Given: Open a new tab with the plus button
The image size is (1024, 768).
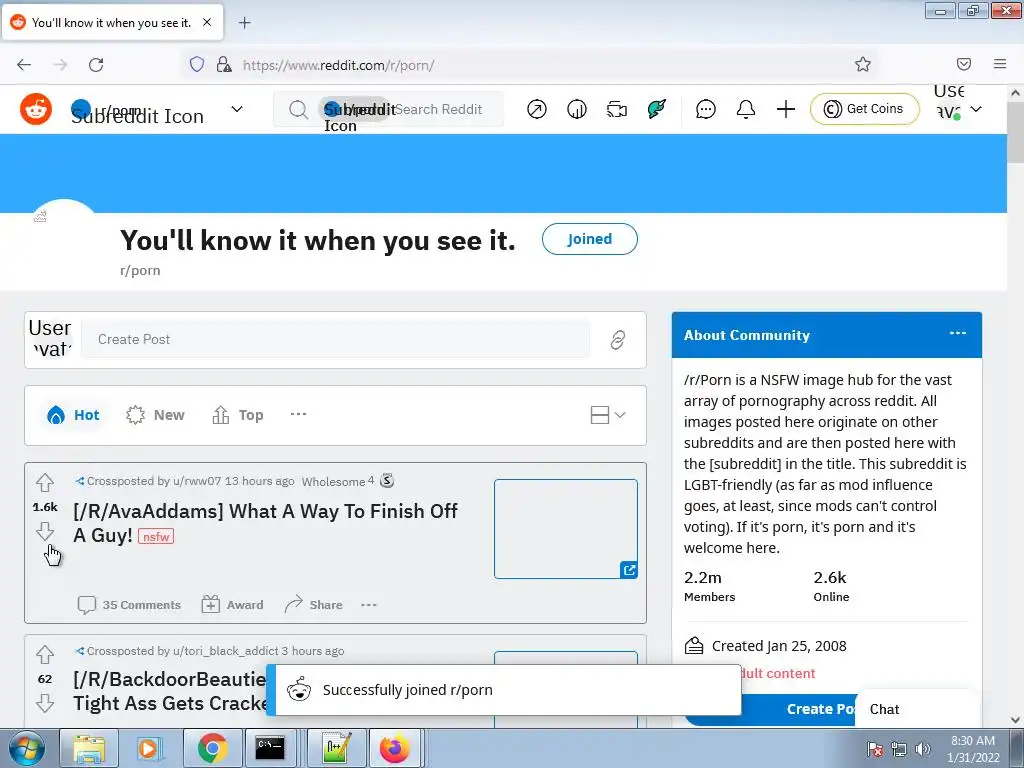Looking at the screenshot, I should click(x=244, y=23).
